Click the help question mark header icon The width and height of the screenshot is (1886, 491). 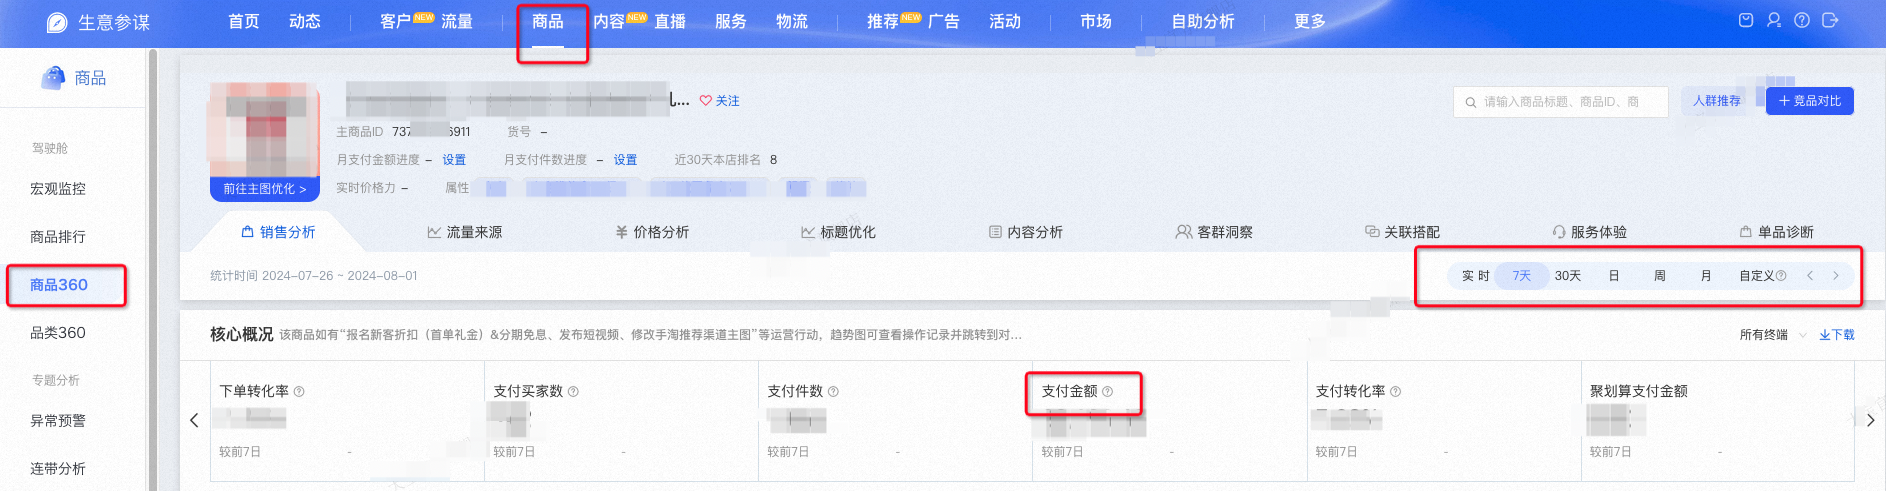1802,20
